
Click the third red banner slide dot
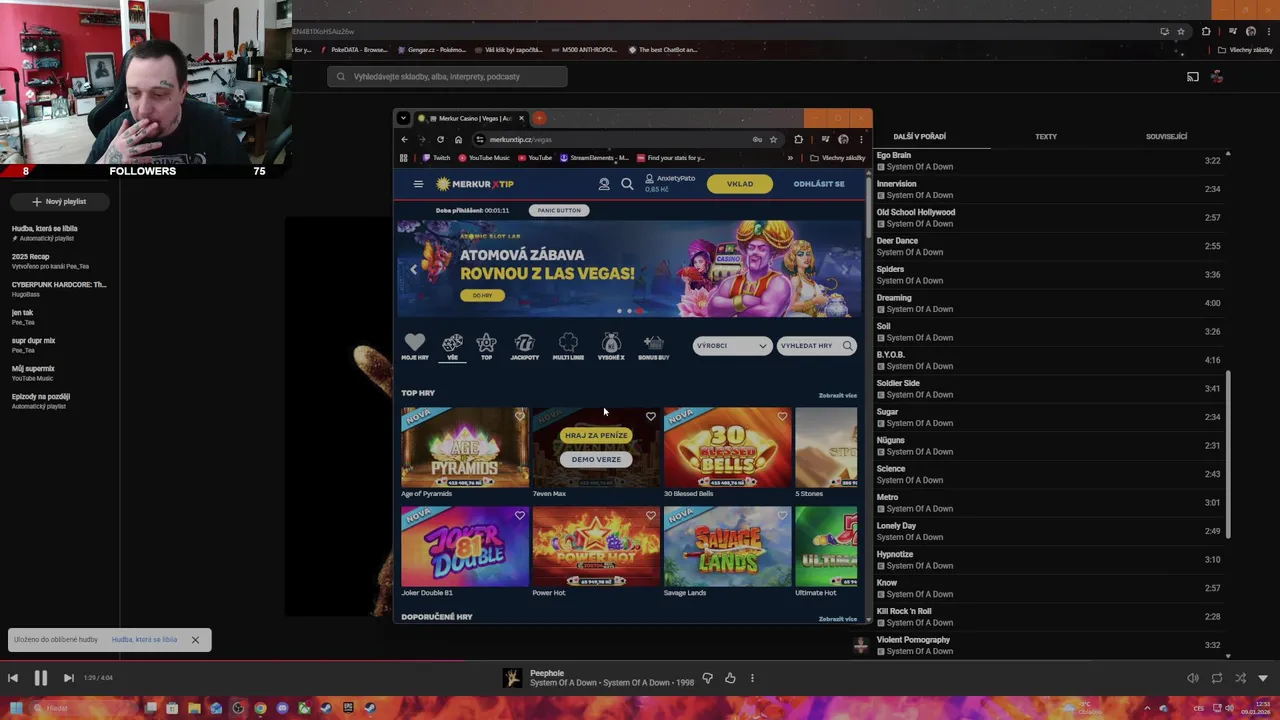click(640, 311)
